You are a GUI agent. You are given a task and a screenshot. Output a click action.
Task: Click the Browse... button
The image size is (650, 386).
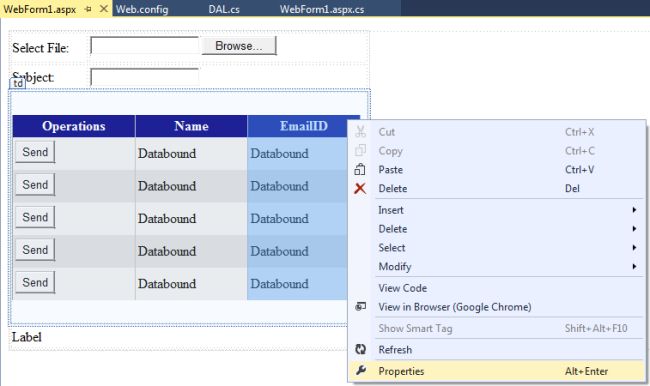[x=239, y=46]
